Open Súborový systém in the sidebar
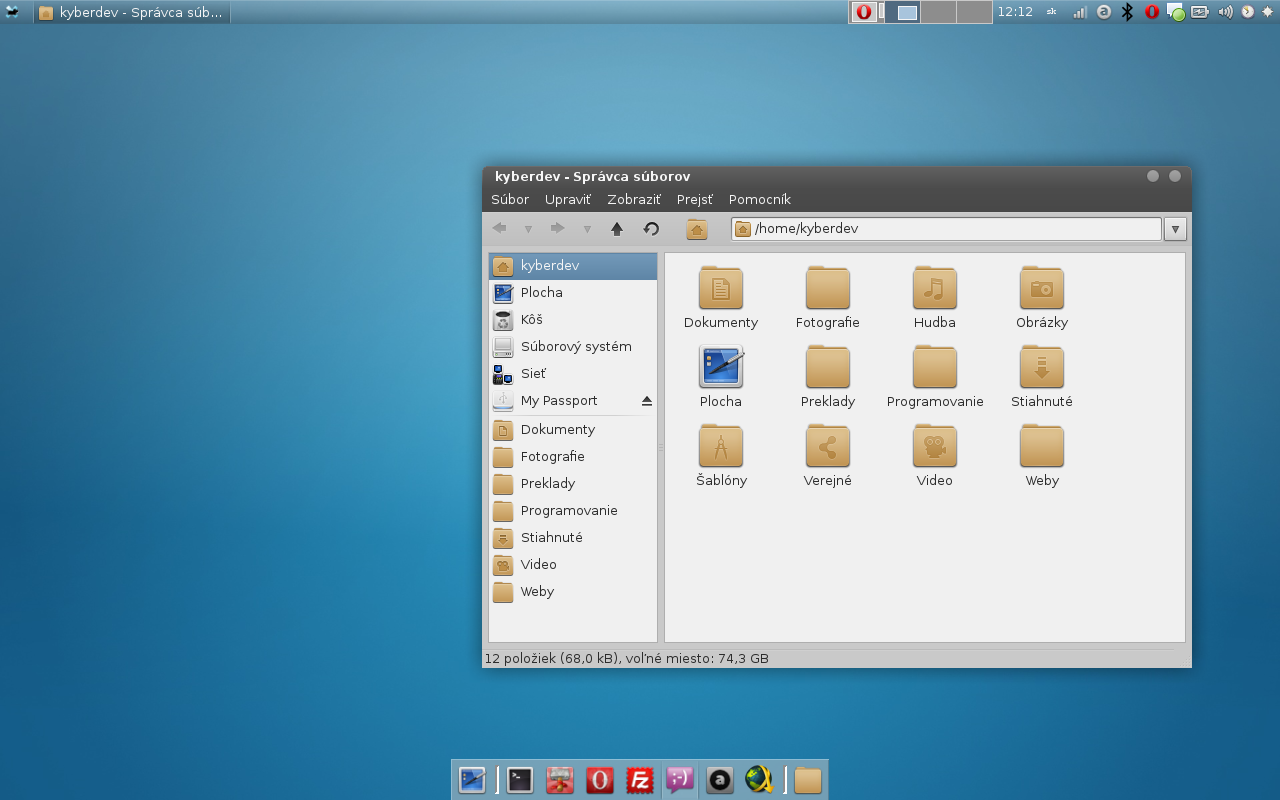This screenshot has height=800, width=1280. pyautogui.click(x=573, y=347)
